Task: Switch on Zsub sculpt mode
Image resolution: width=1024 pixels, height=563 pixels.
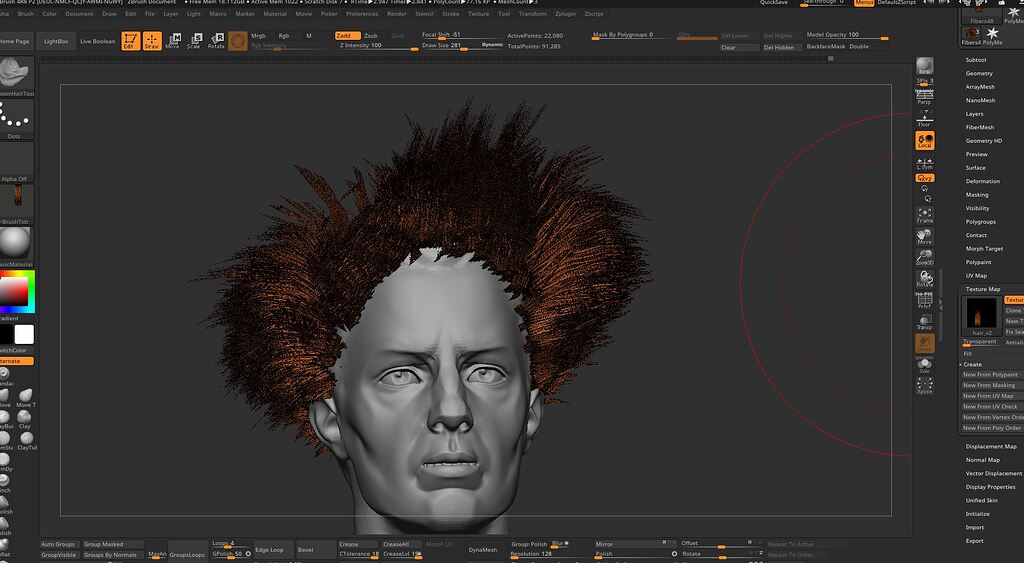Action: (x=371, y=35)
